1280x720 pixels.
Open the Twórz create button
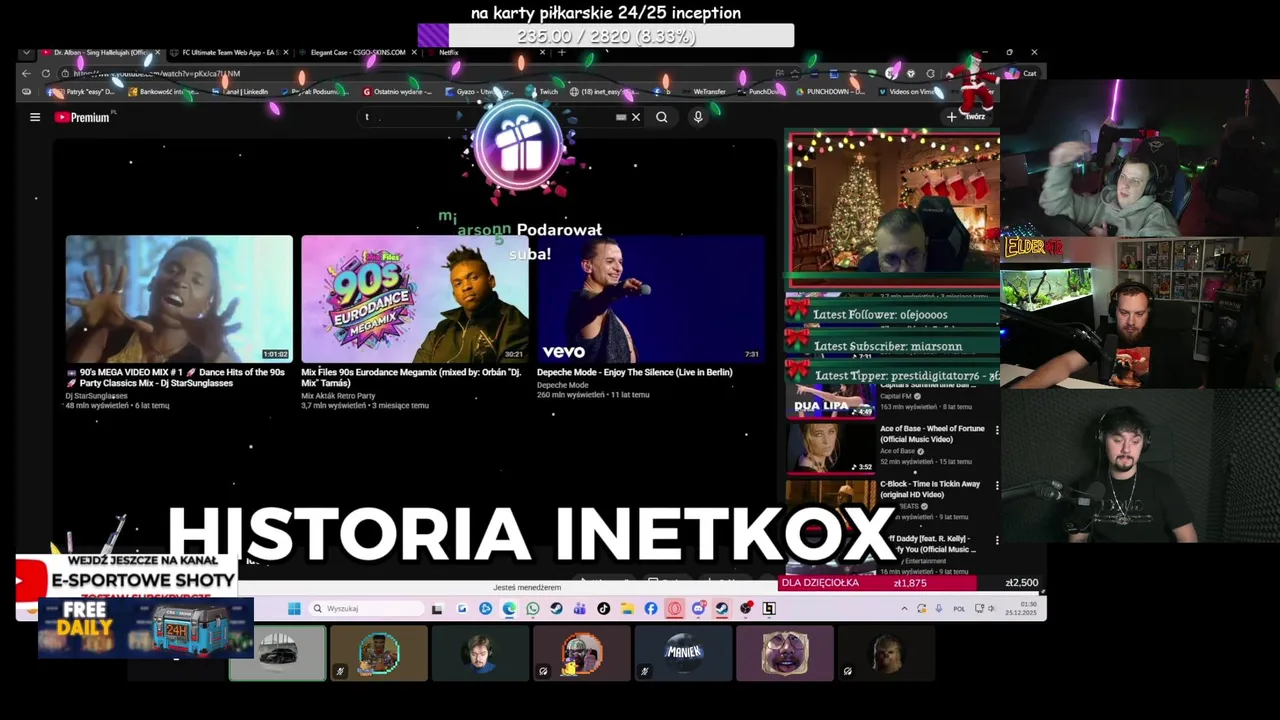(x=967, y=117)
